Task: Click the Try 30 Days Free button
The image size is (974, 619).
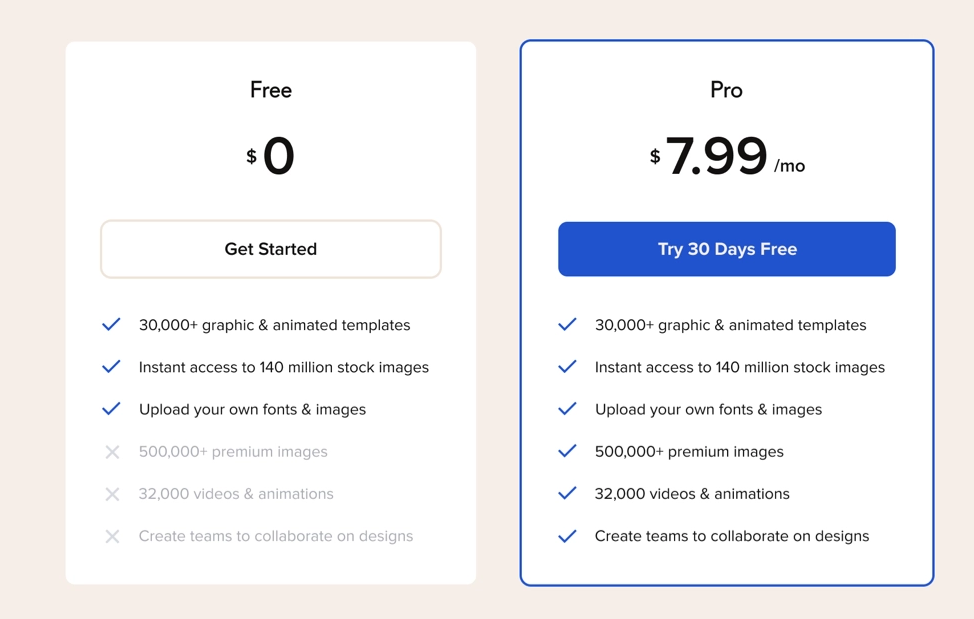Action: 727,249
